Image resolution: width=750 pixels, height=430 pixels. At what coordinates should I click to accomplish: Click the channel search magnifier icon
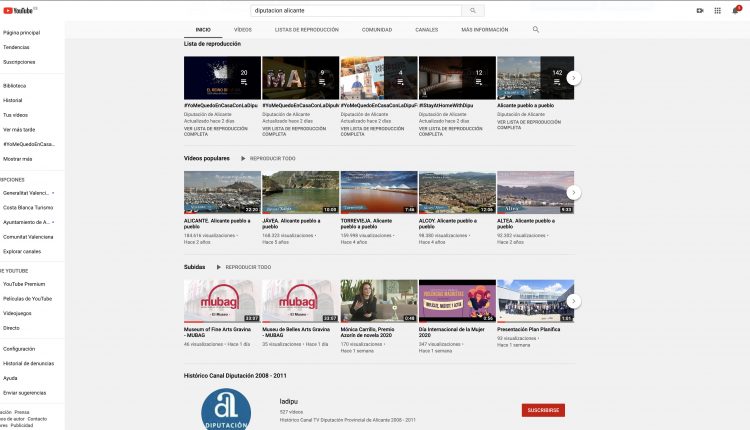pyautogui.click(x=536, y=30)
